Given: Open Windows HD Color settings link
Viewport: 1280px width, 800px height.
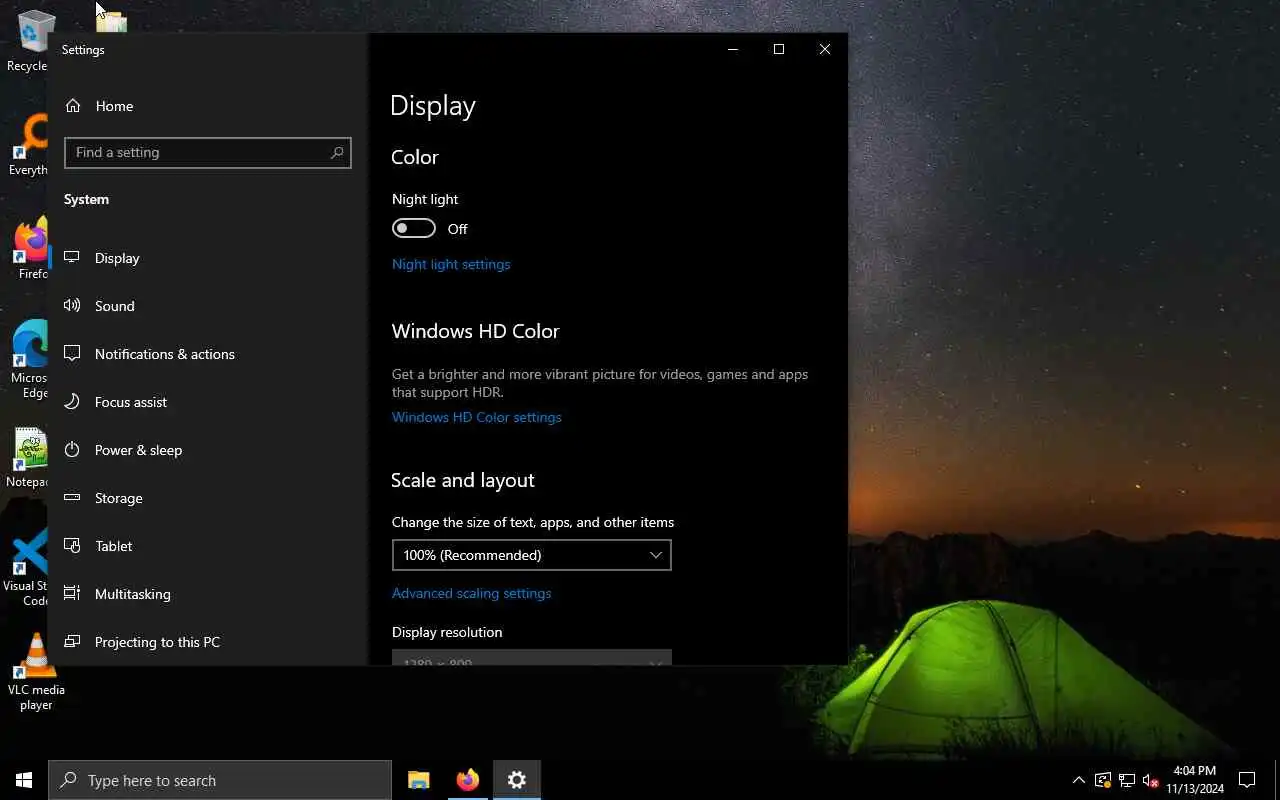Looking at the screenshot, I should [x=476, y=417].
